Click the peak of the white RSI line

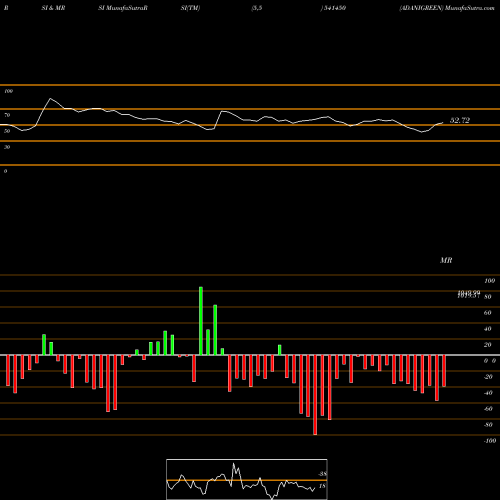50,98
